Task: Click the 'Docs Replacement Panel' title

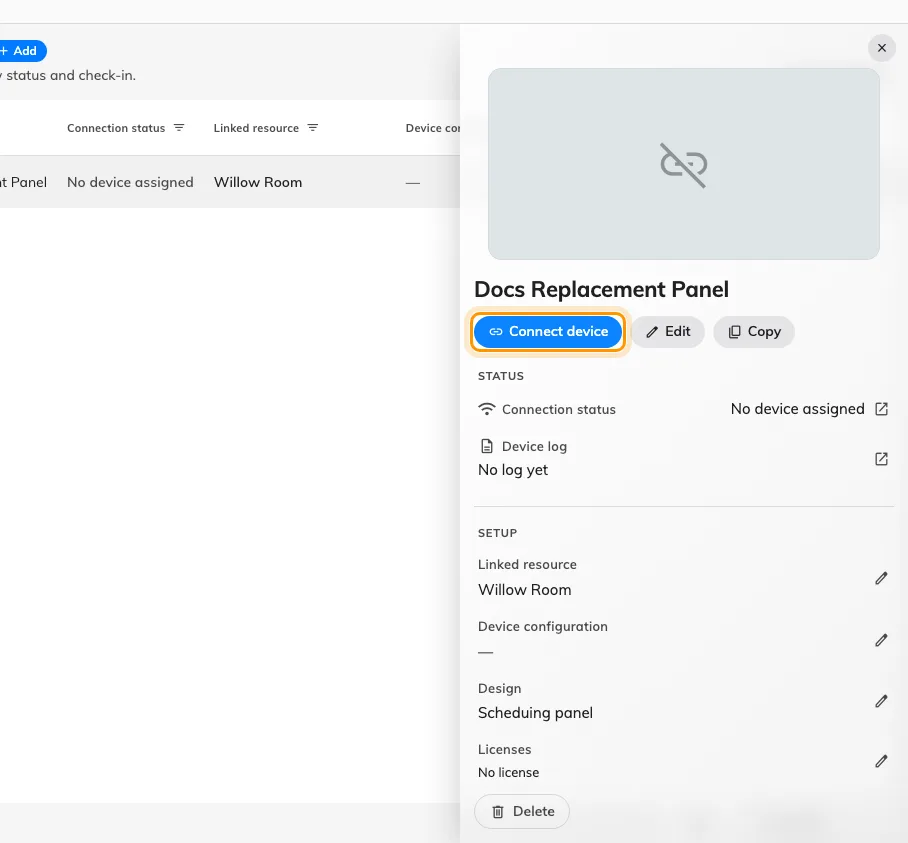Action: tap(601, 289)
